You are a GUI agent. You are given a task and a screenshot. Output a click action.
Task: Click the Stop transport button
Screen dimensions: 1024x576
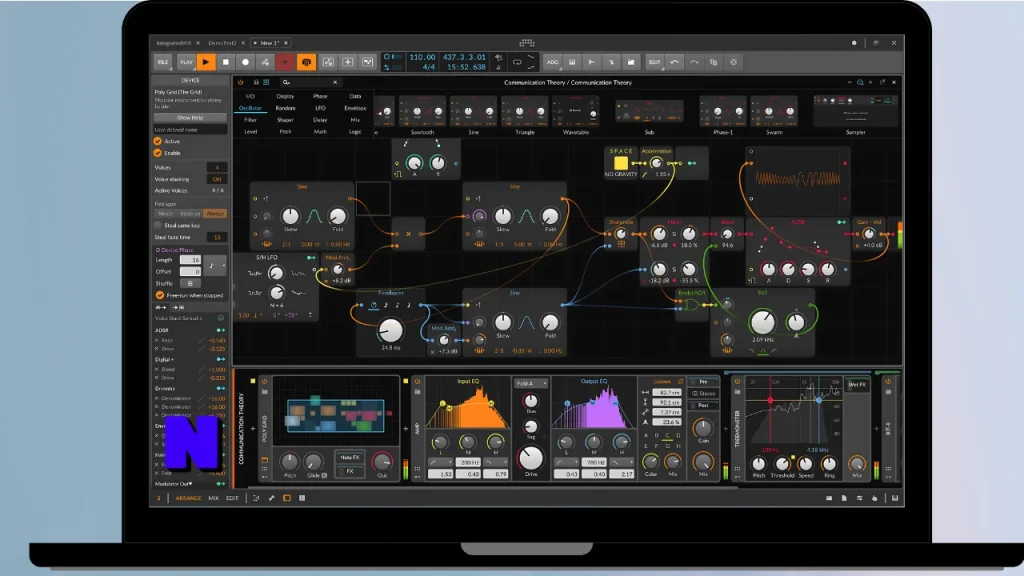(x=226, y=62)
